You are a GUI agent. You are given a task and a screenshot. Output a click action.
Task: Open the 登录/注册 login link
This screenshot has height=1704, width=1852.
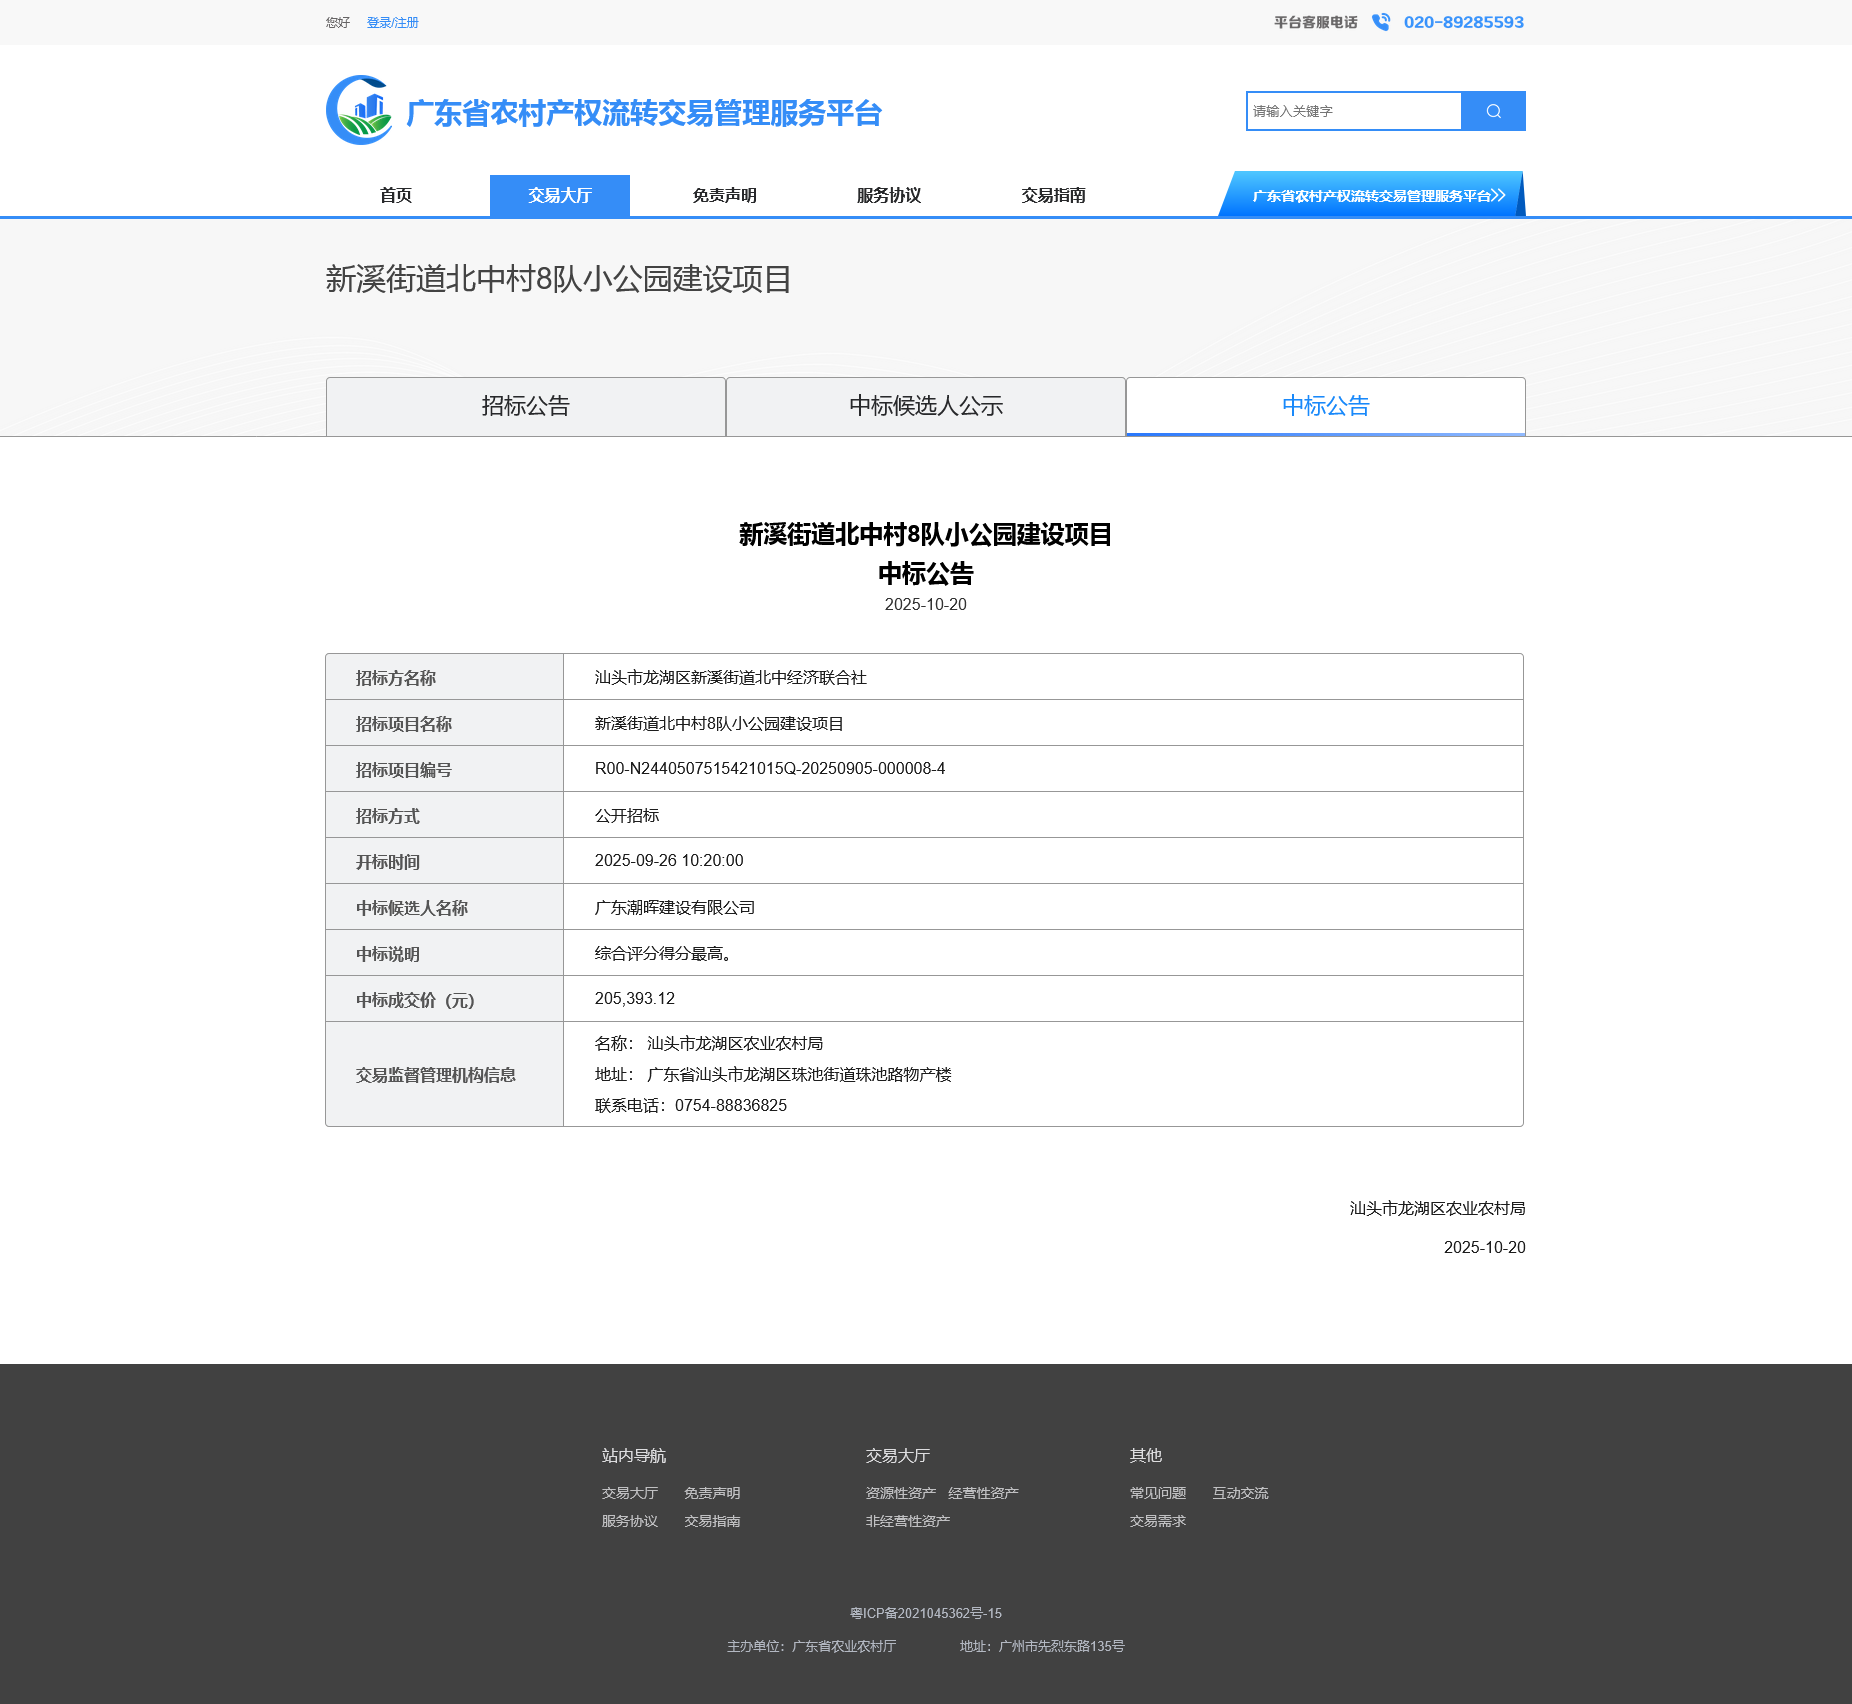[392, 23]
